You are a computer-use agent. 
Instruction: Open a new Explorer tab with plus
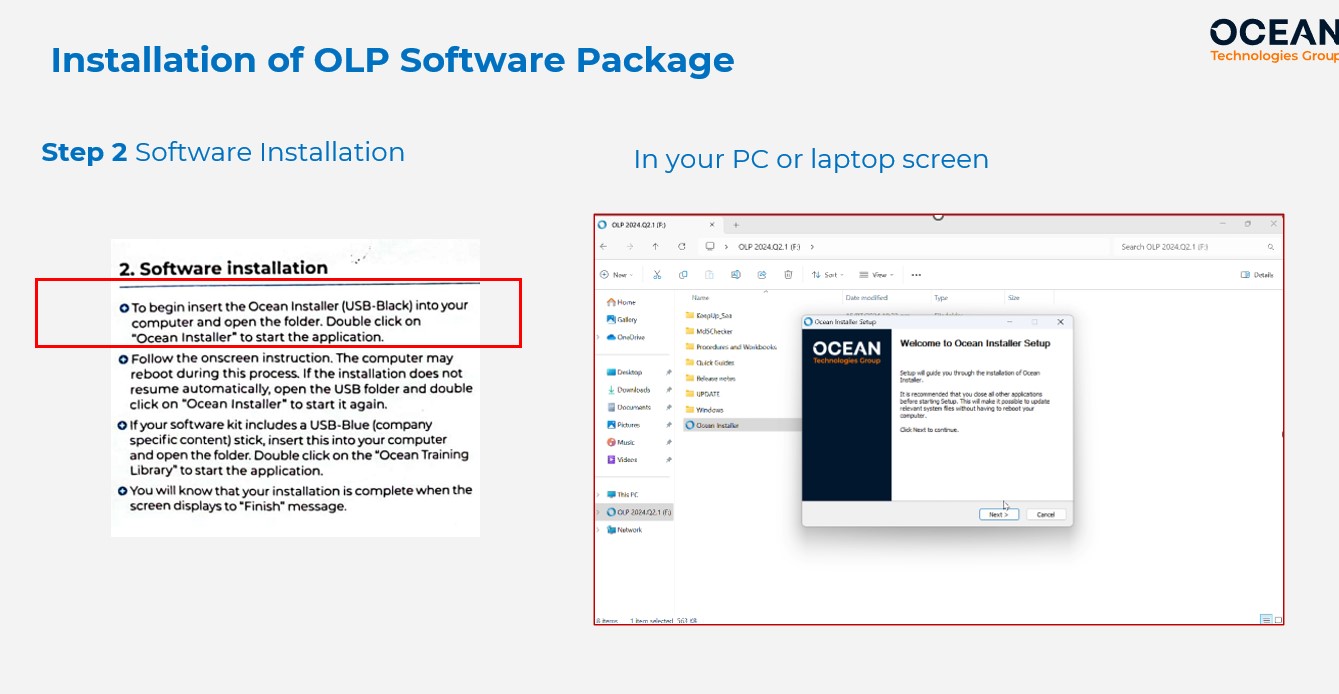pyautogui.click(x=736, y=225)
